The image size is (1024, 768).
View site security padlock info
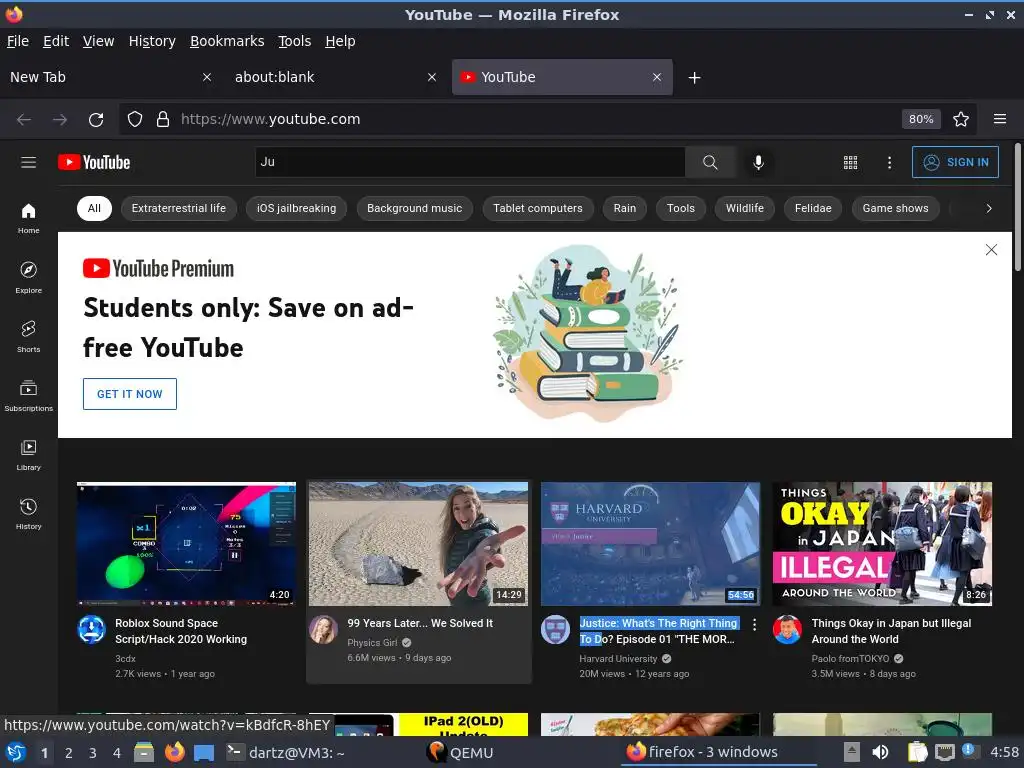pyautogui.click(x=163, y=119)
